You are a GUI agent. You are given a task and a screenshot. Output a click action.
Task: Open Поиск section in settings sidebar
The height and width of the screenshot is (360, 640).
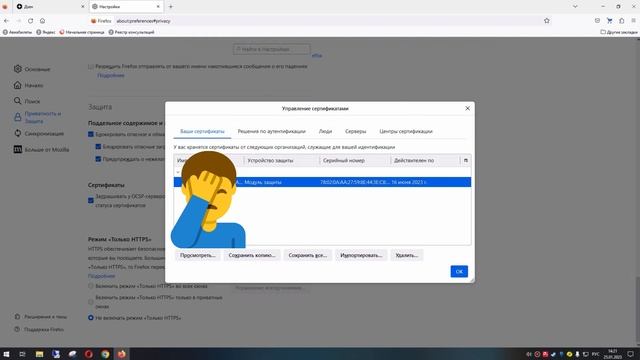[27, 101]
